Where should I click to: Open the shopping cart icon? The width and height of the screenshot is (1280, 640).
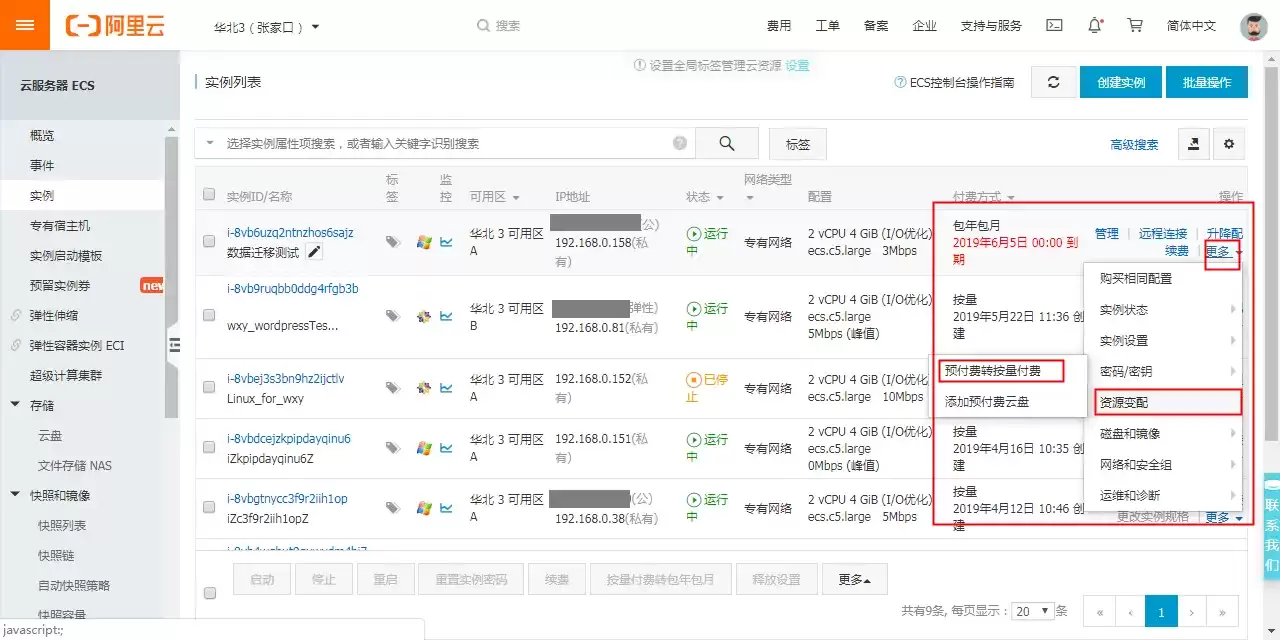click(1135, 25)
